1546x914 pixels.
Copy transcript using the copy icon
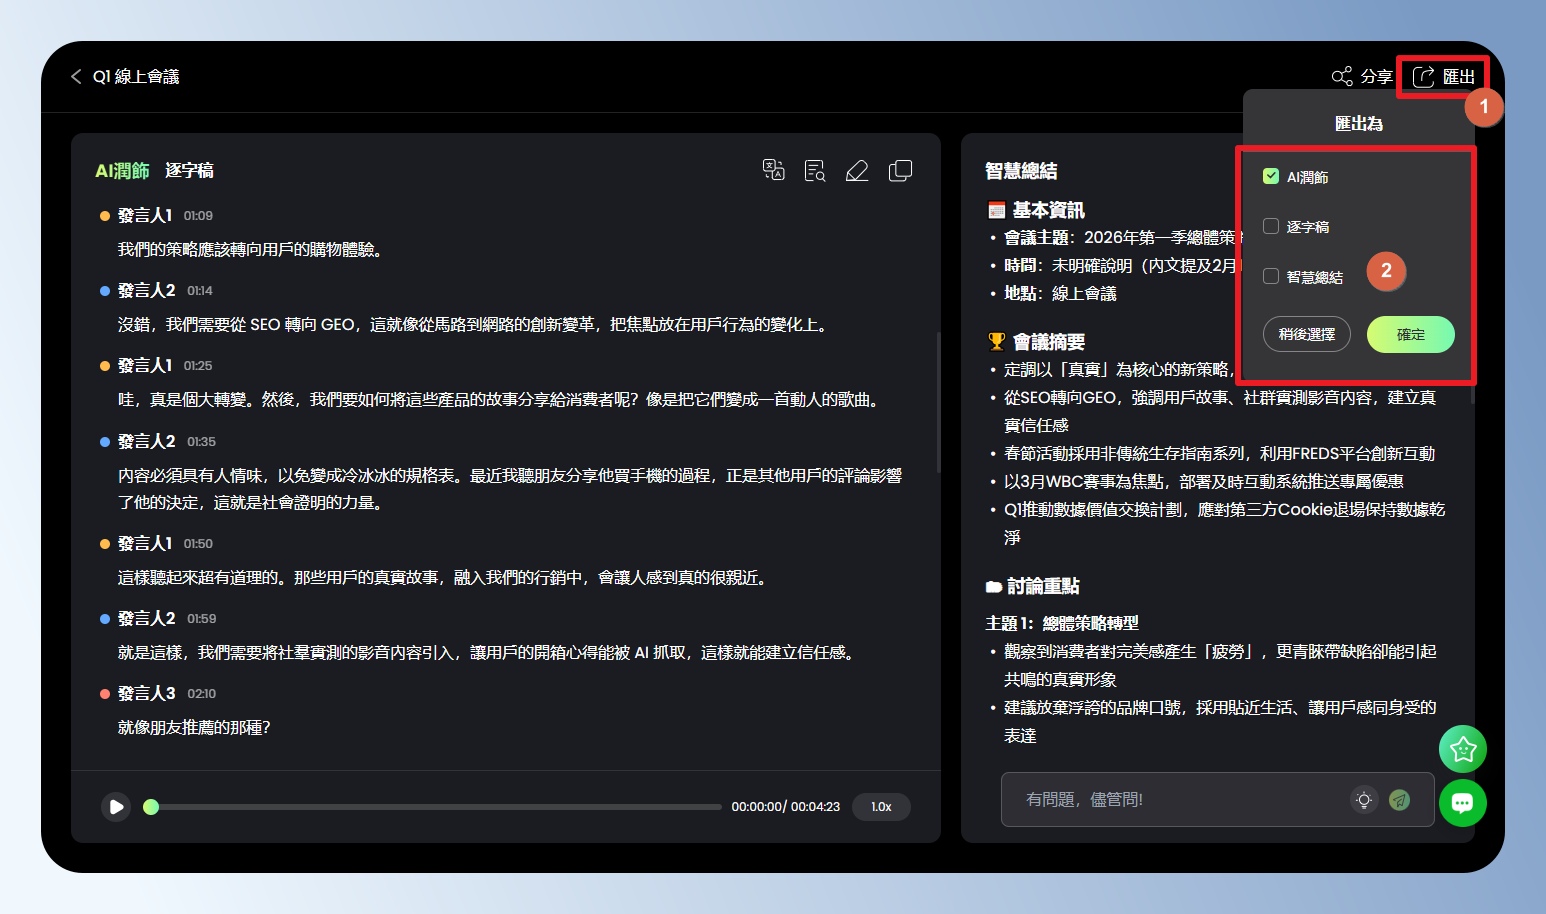click(x=900, y=171)
